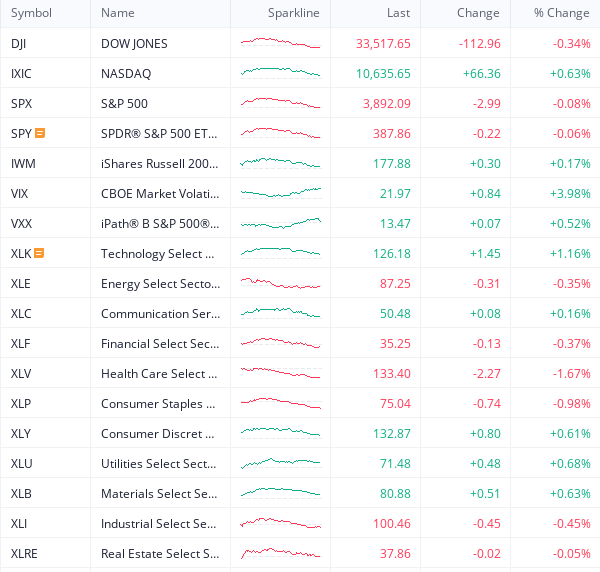Click the change value -2.27

click(x=487, y=373)
